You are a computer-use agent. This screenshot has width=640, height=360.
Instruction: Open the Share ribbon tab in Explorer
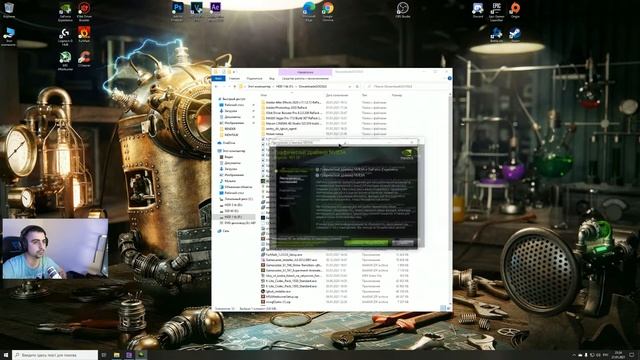pyautogui.click(x=254, y=78)
